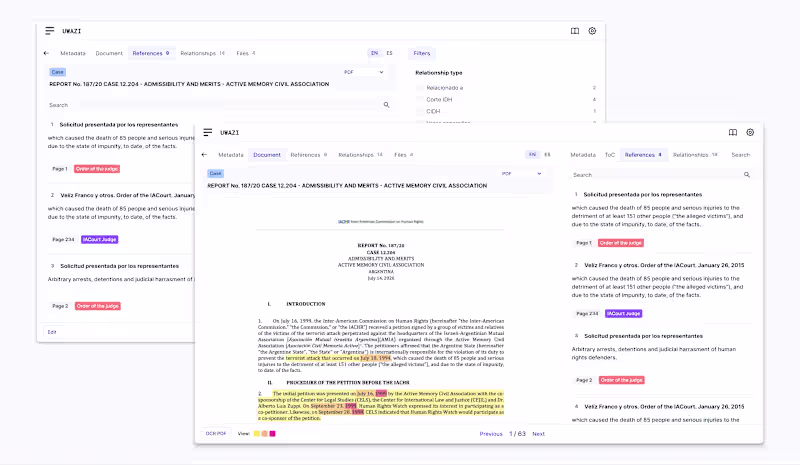Open the hamburger menu in the front window
This screenshot has height=465, width=800.
tap(208, 132)
